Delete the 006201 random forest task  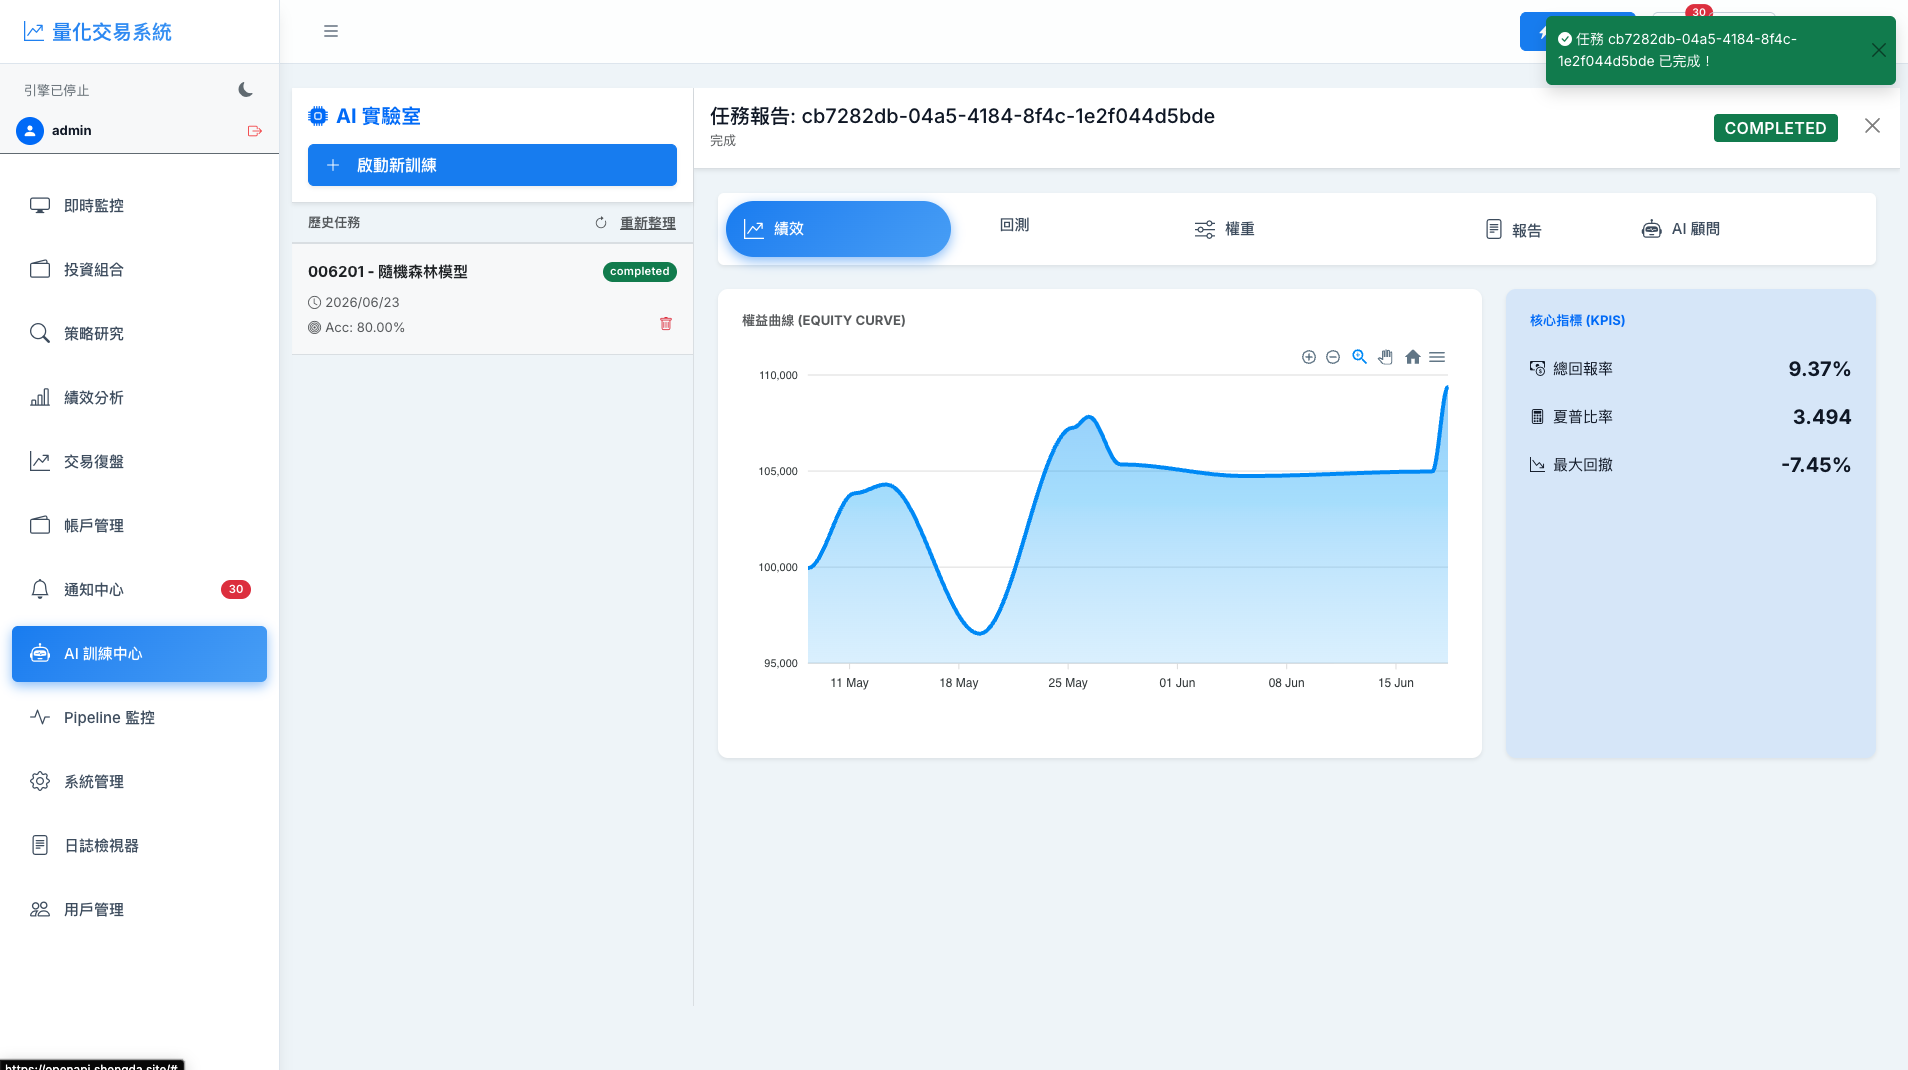666,324
